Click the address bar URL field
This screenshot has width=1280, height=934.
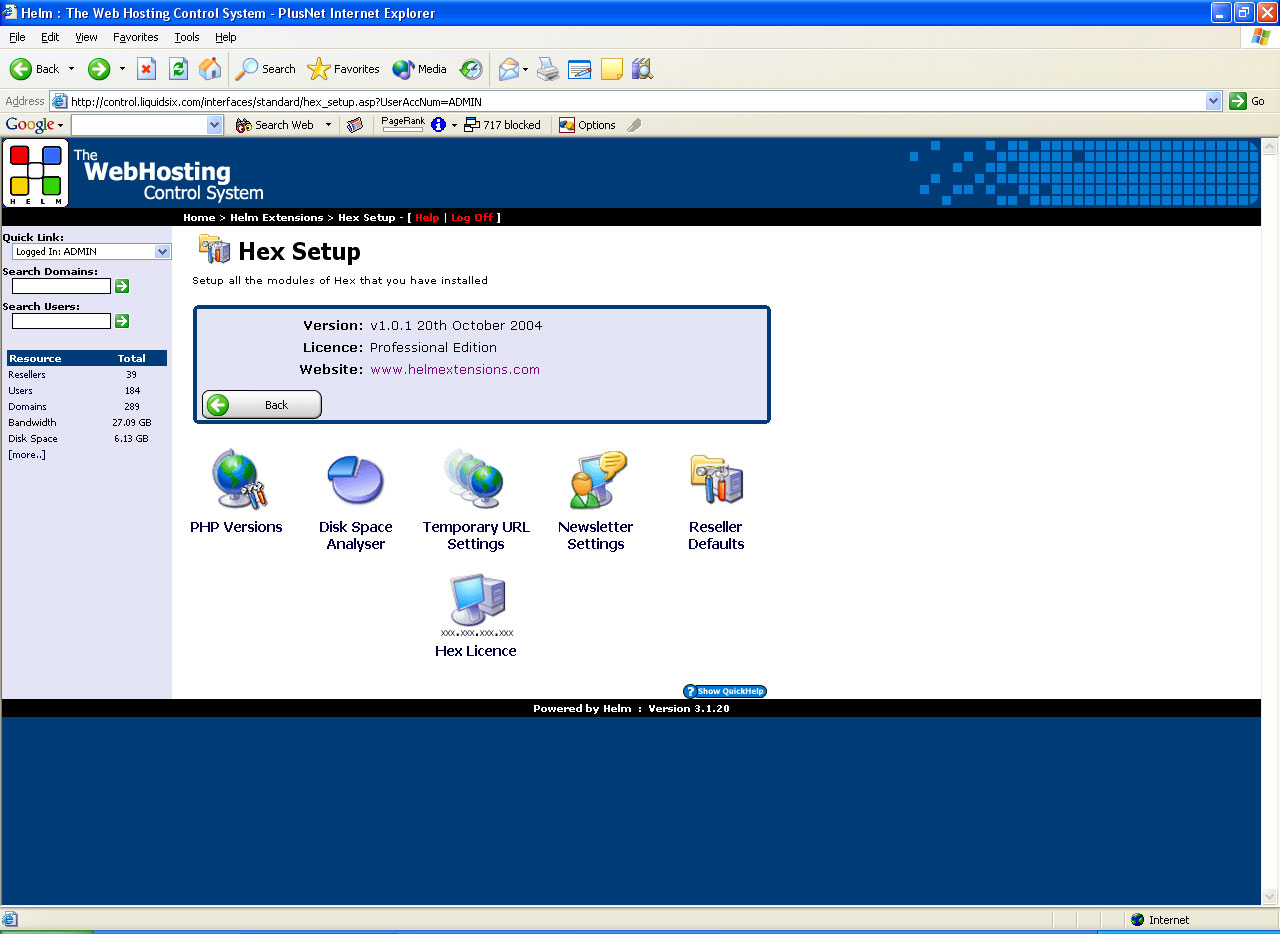coord(636,101)
